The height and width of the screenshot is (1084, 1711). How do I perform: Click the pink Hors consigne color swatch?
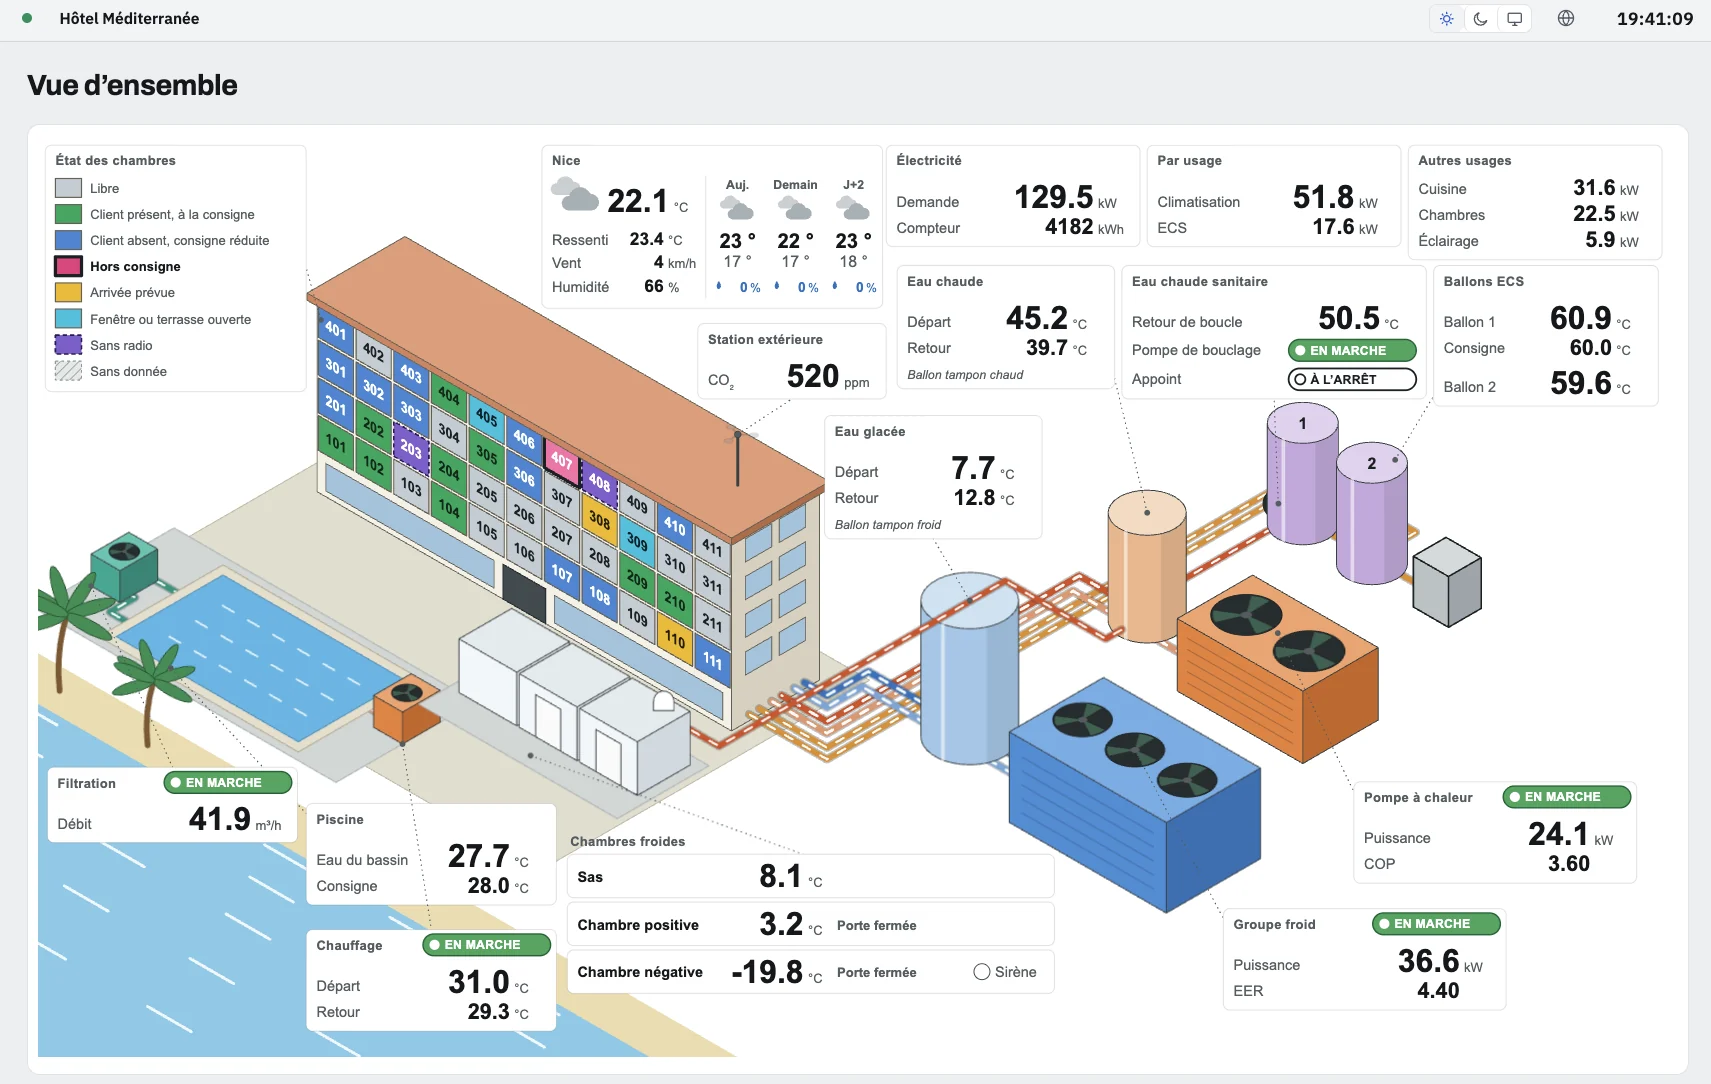(x=68, y=266)
